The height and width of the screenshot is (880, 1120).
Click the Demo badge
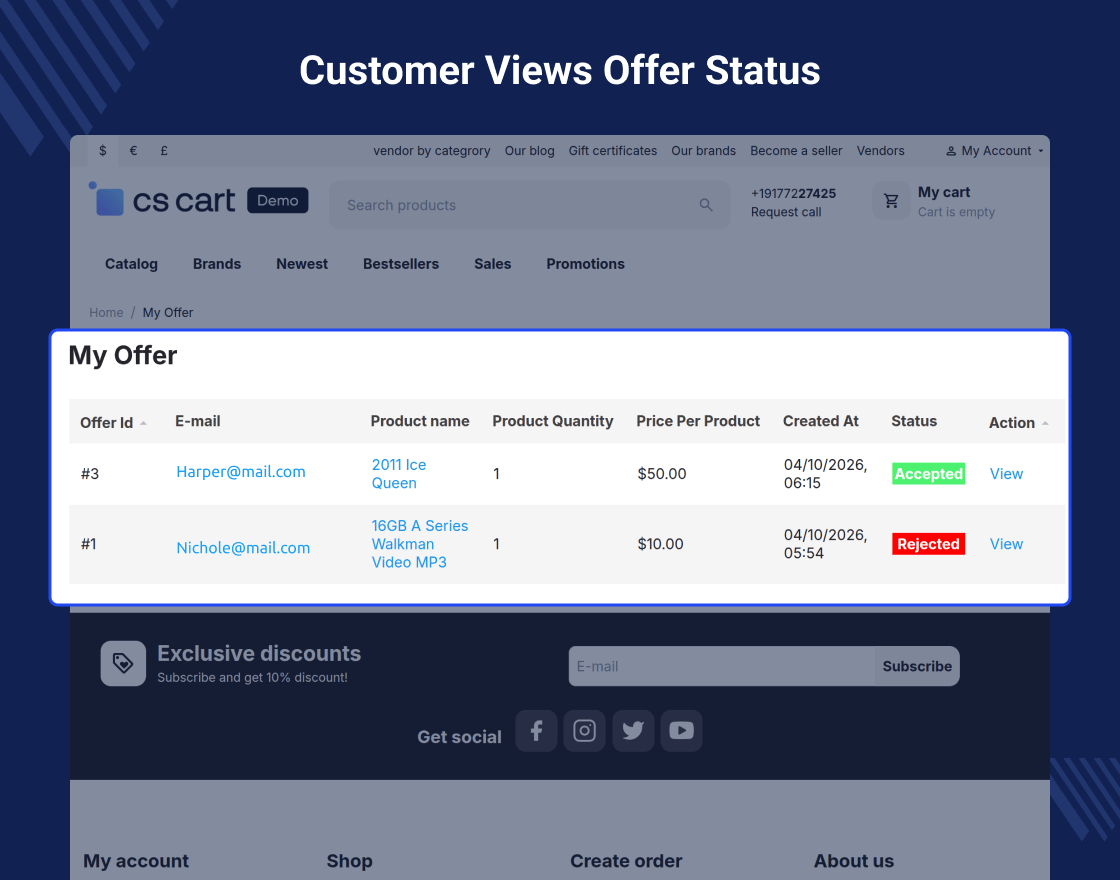(x=278, y=201)
